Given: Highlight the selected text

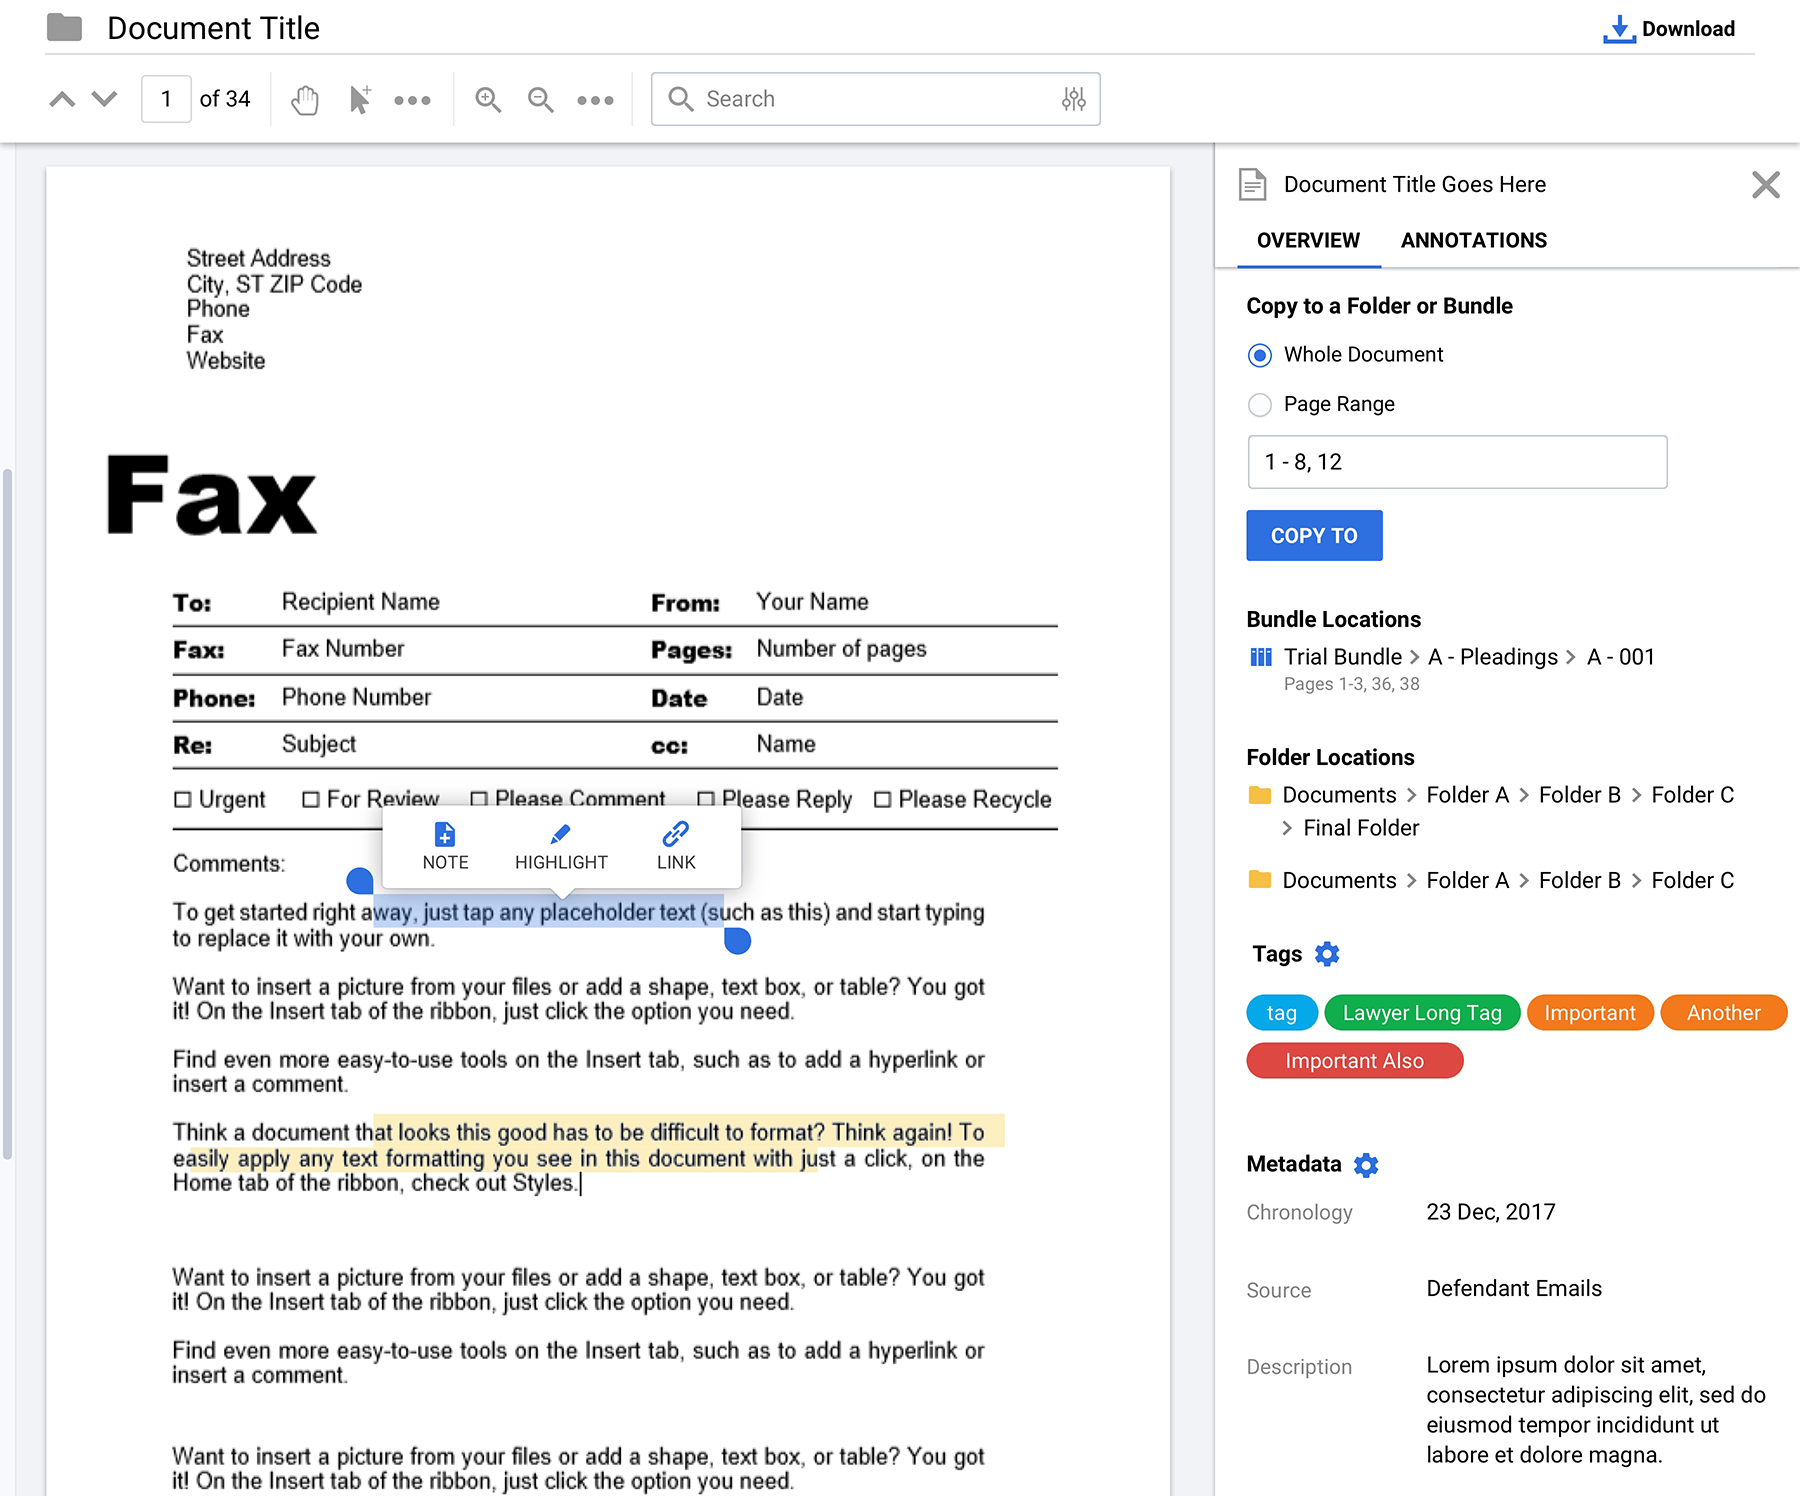Looking at the screenshot, I should click(561, 846).
